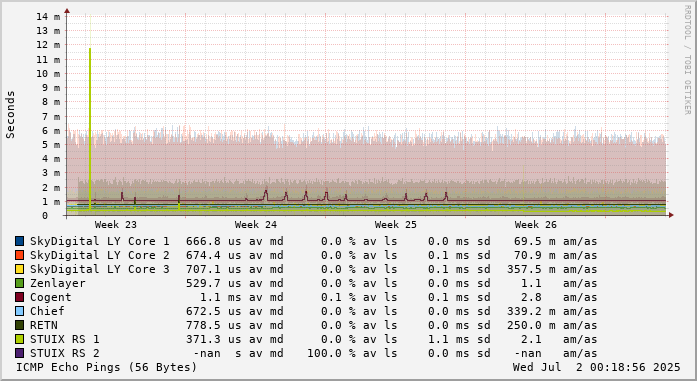This screenshot has height=381, width=697.
Task: Select the Week 26 axis label
Action: pos(536,225)
